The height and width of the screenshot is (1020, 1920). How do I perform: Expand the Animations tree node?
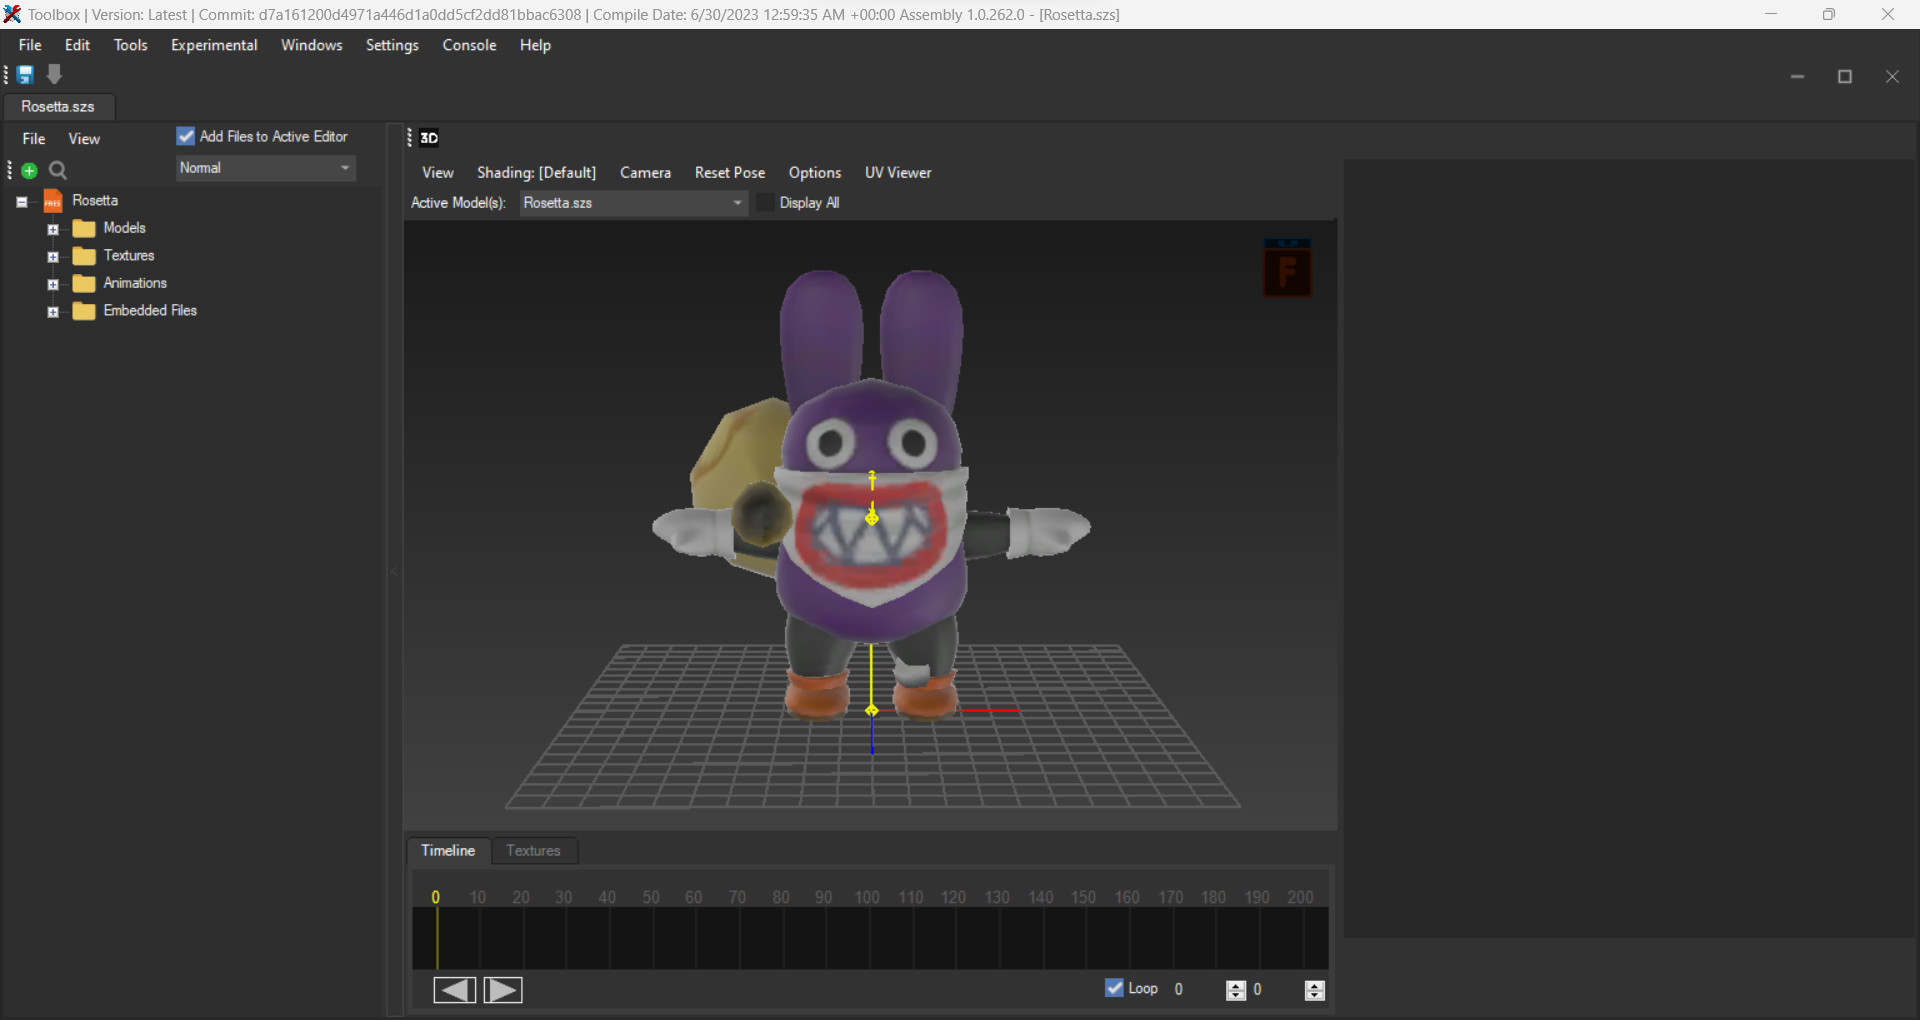53,284
